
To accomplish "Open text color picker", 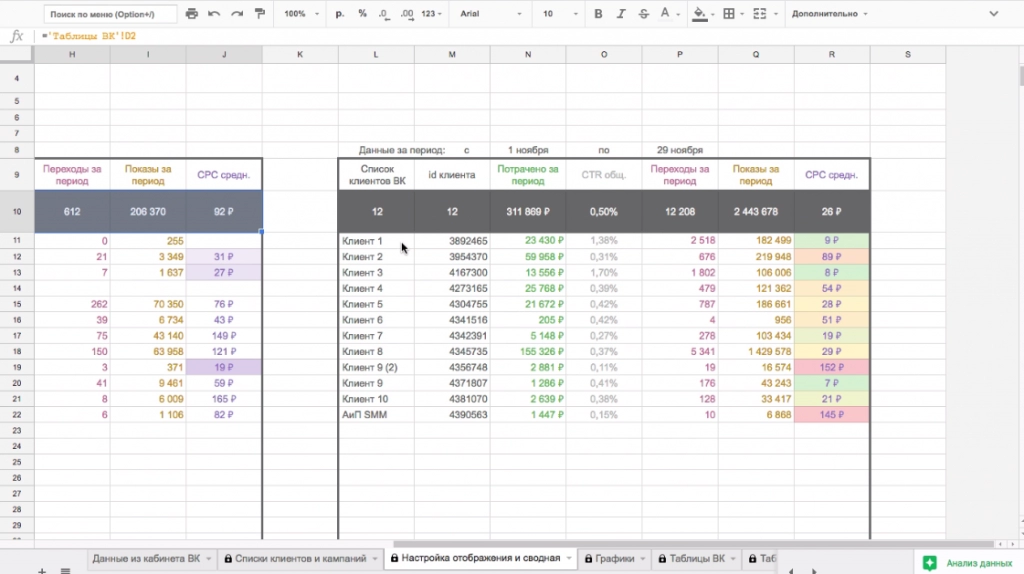I will pos(669,14).
